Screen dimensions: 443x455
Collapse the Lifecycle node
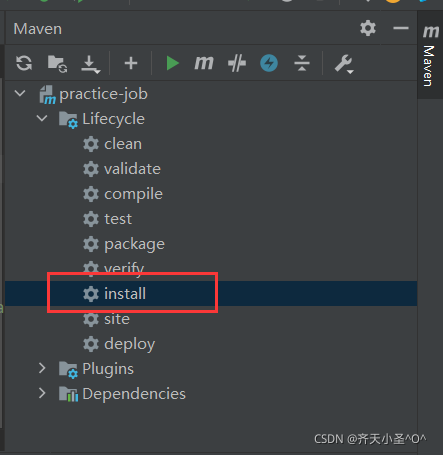42,118
